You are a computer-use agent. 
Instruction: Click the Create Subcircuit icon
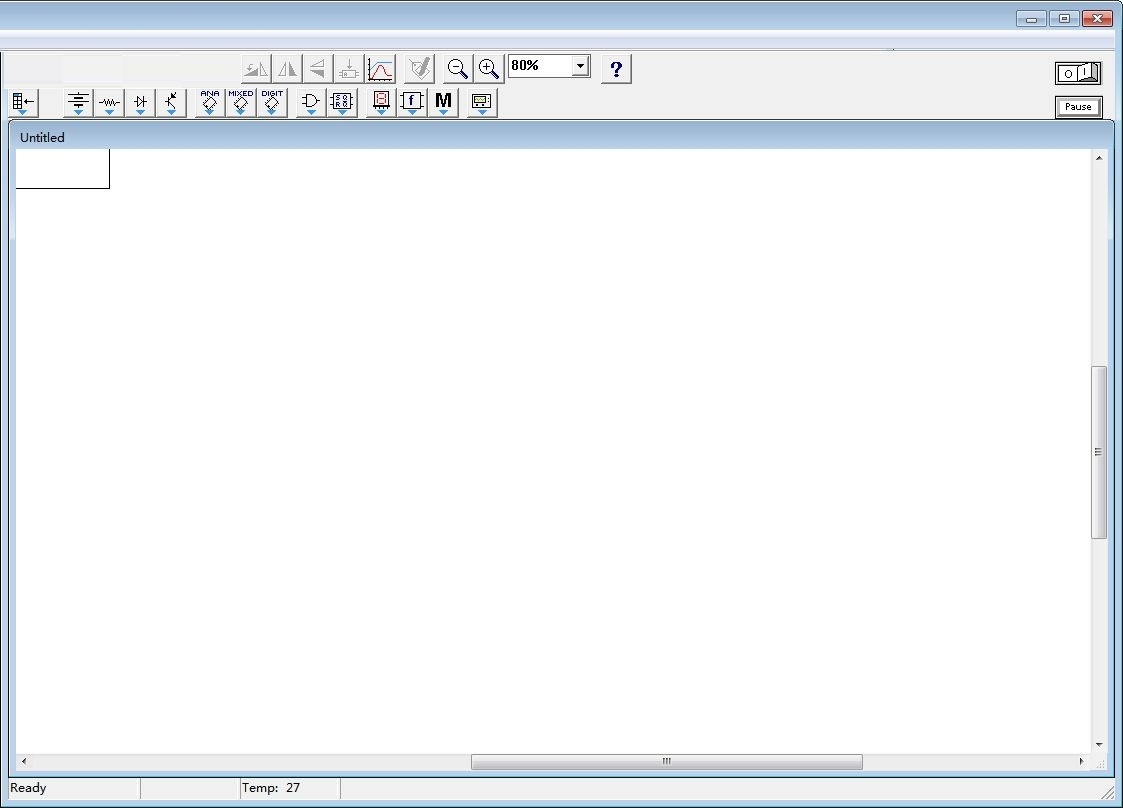(349, 69)
